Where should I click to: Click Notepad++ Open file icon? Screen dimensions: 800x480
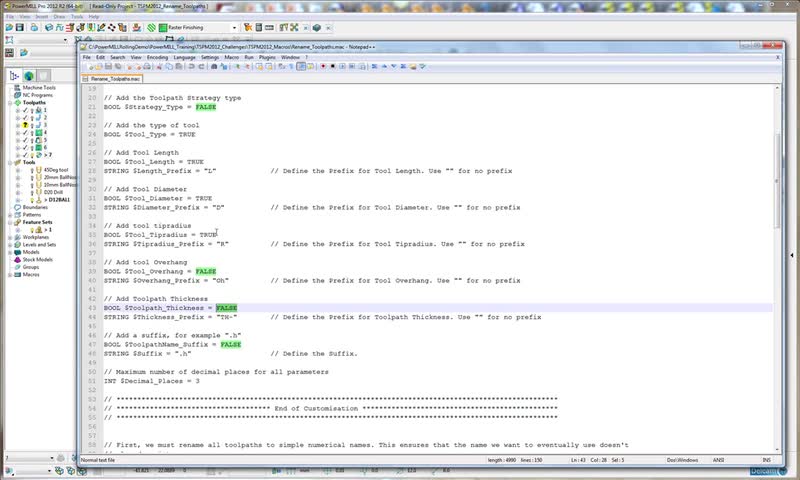pos(98,66)
